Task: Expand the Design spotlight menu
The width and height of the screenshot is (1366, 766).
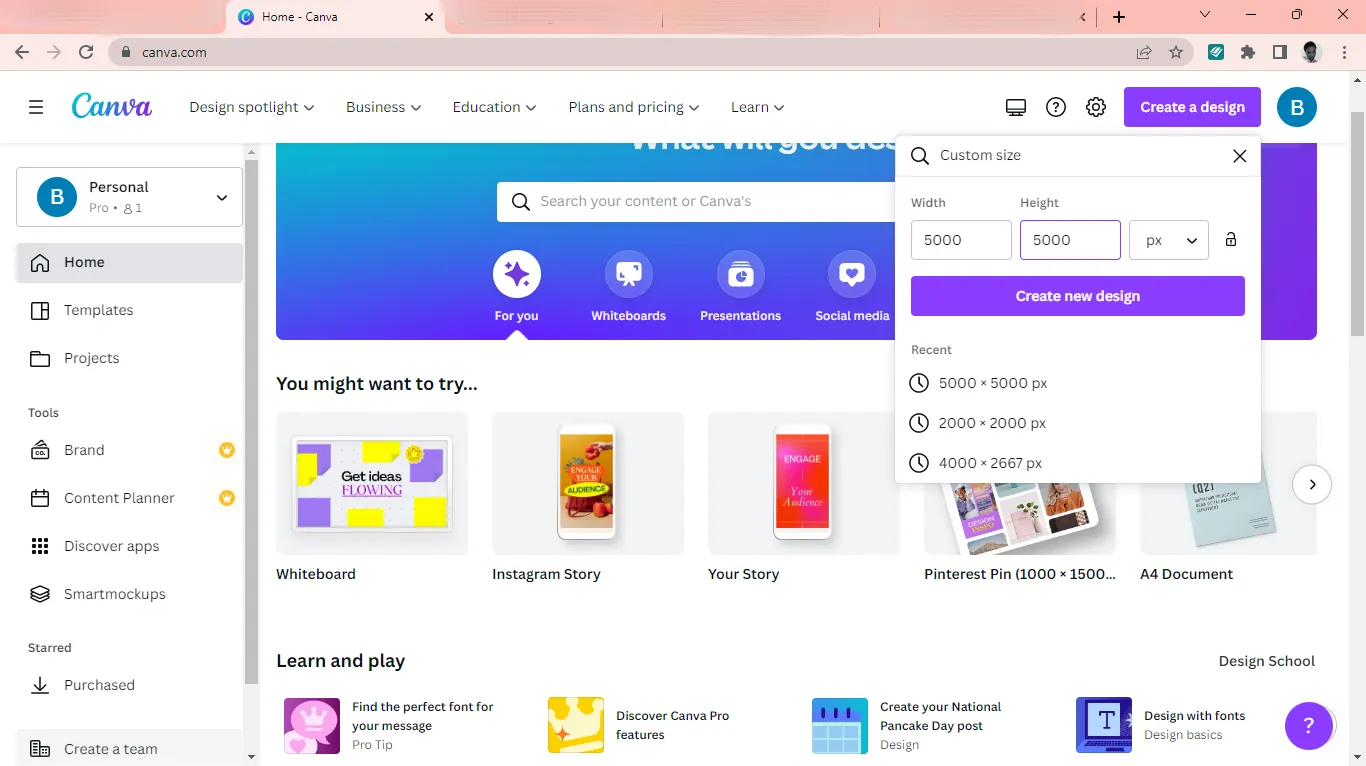Action: point(252,107)
